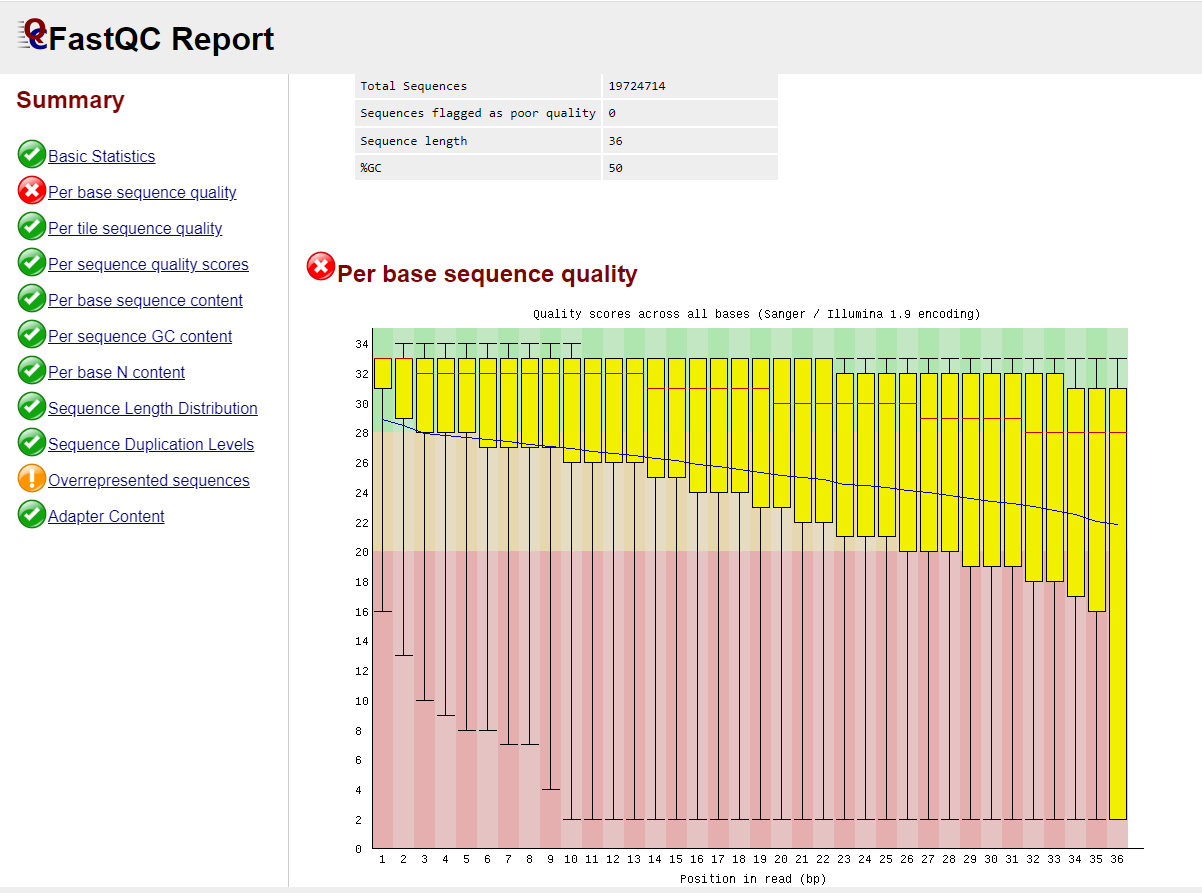Click the FastQC logo icon in header
Image resolution: width=1202 pixels, height=893 pixels.
click(x=33, y=35)
